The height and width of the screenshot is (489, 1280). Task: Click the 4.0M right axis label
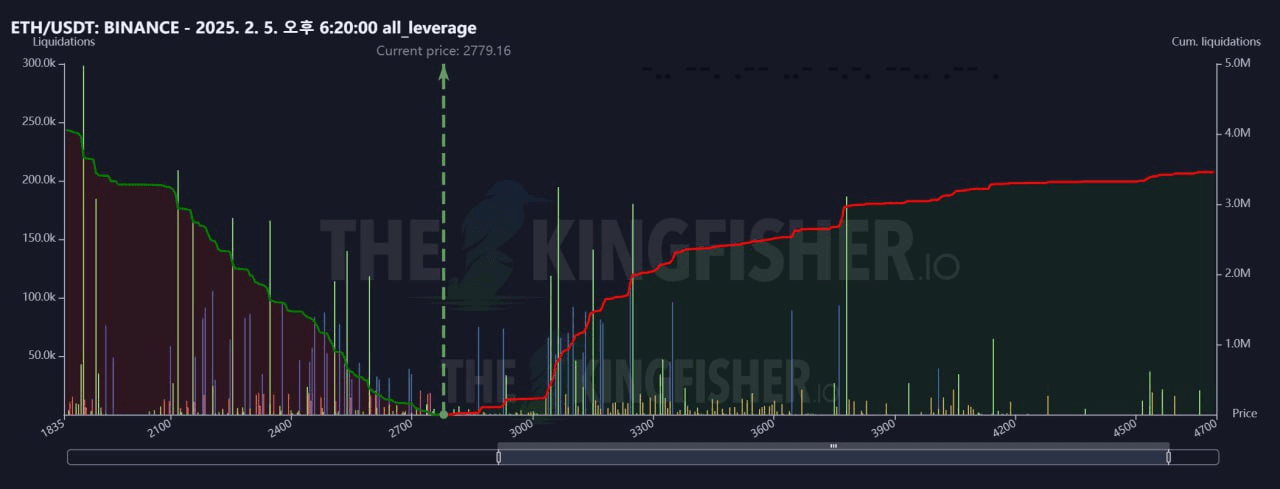click(1238, 133)
